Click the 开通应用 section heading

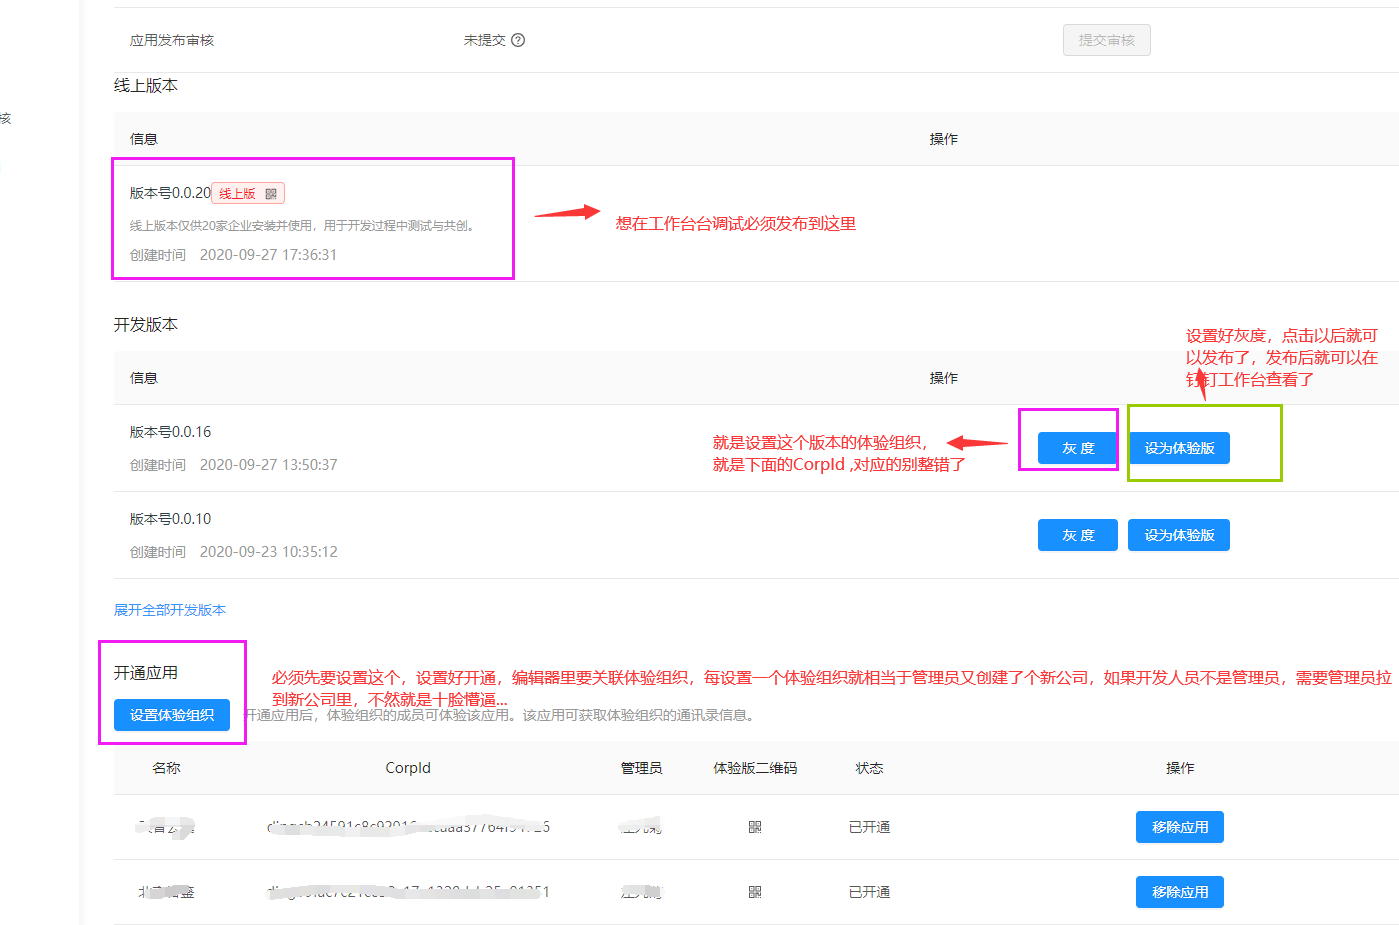[146, 673]
